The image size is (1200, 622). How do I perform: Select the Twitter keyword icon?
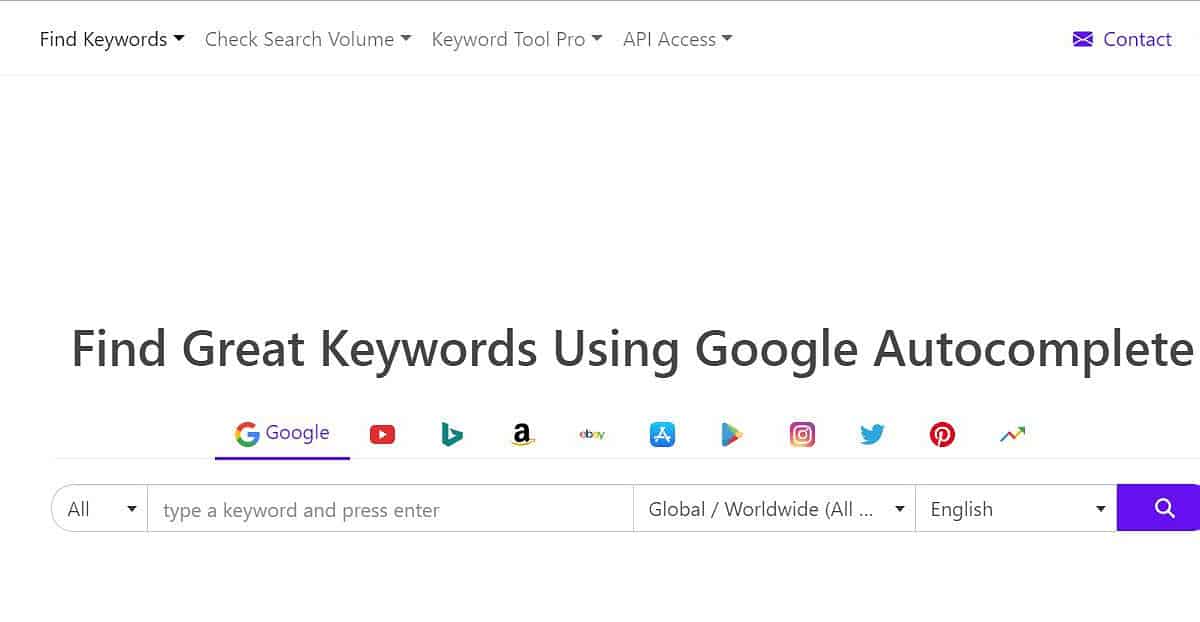point(872,434)
